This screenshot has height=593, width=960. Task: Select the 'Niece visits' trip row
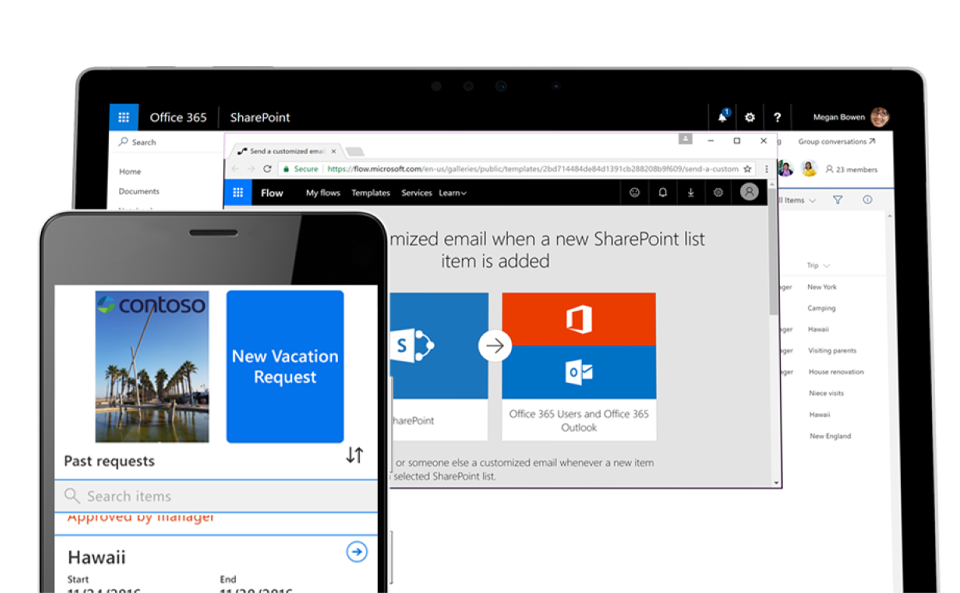826,393
